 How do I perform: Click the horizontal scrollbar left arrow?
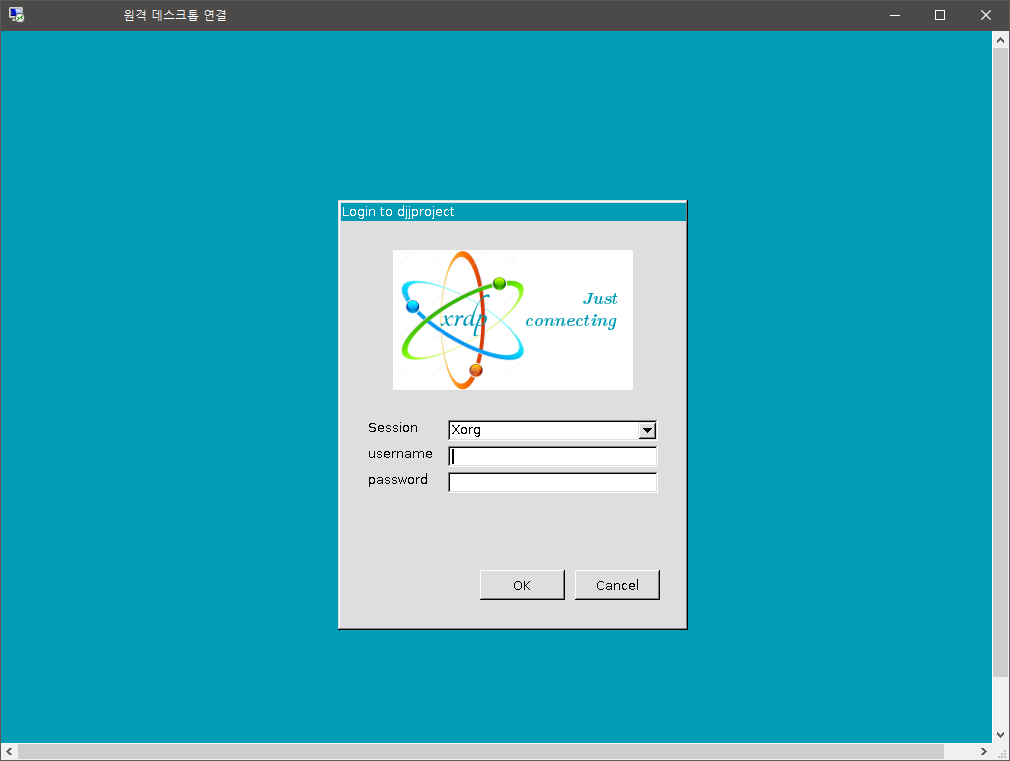click(9, 751)
